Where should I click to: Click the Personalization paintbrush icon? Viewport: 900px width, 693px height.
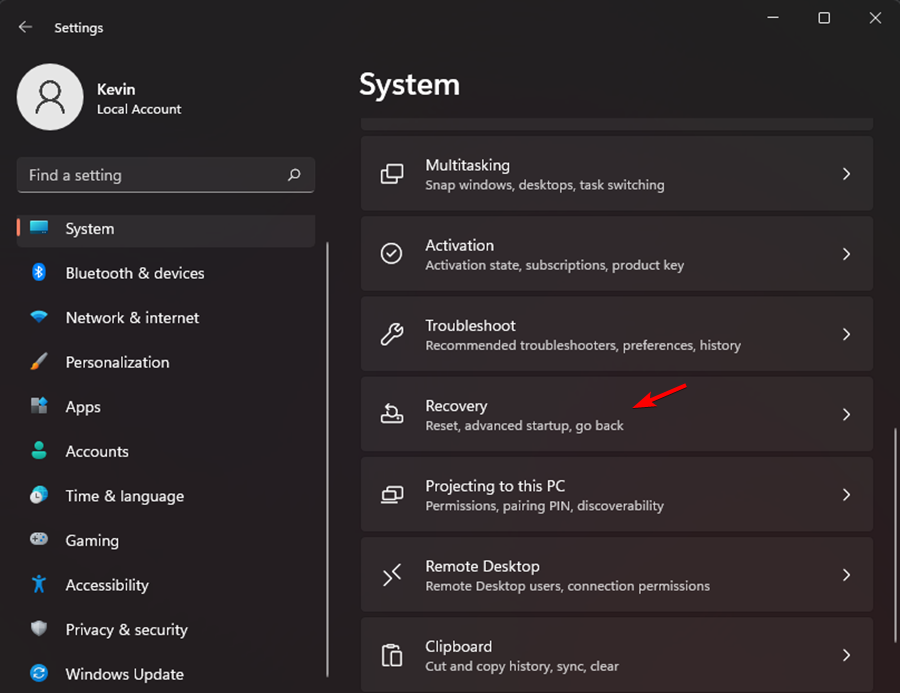coord(39,362)
